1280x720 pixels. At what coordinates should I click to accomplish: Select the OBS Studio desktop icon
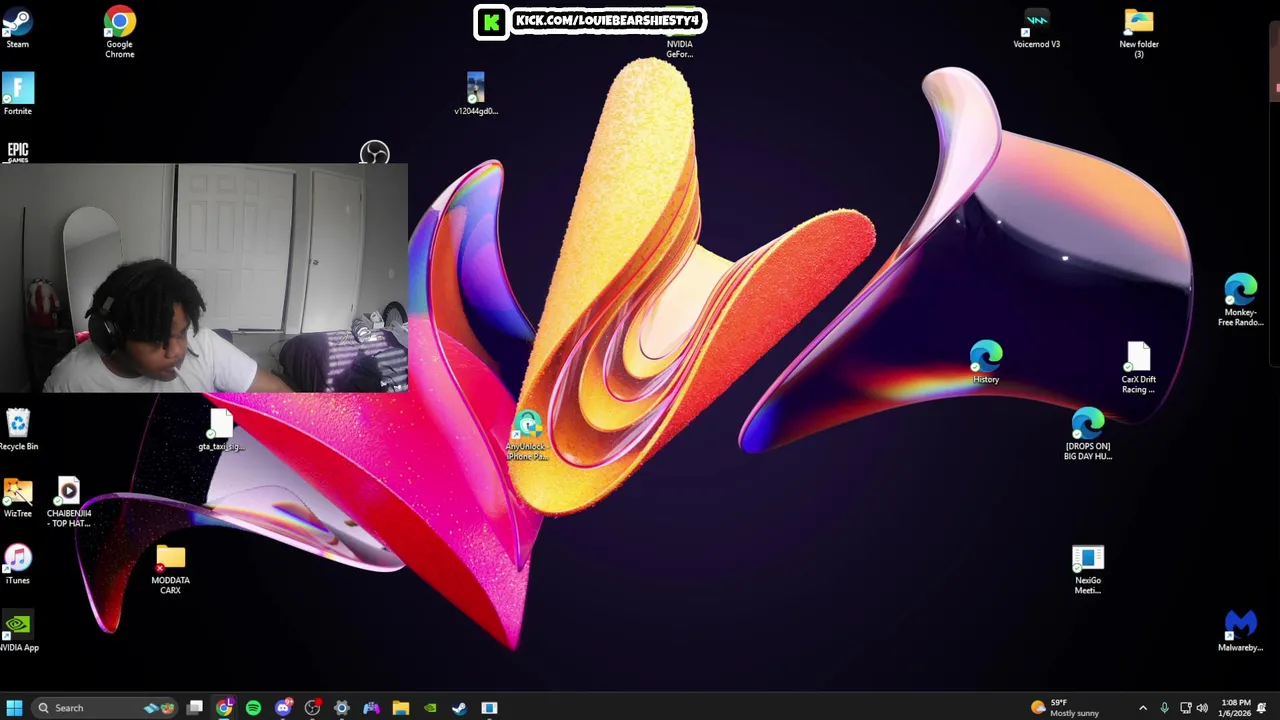[x=374, y=153]
